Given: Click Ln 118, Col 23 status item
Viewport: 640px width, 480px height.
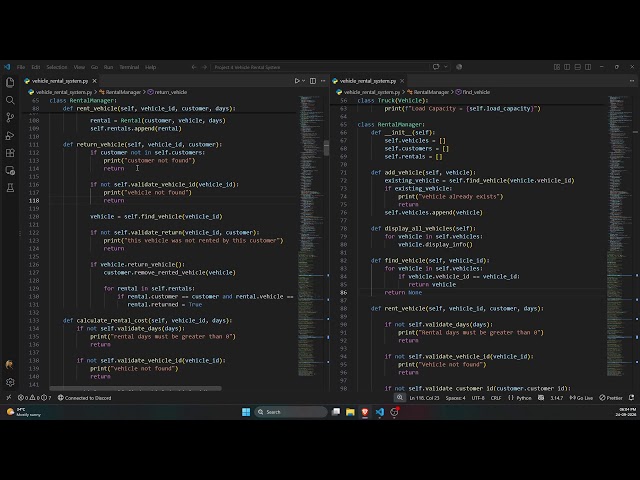Looking at the screenshot, I should tap(424, 398).
